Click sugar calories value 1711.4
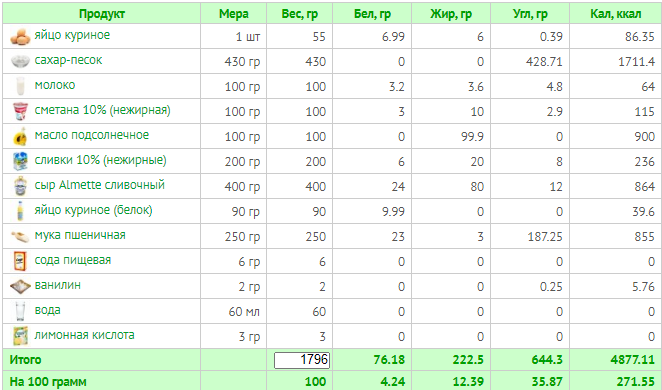Screen dimensions: 662x390 pos(636,62)
